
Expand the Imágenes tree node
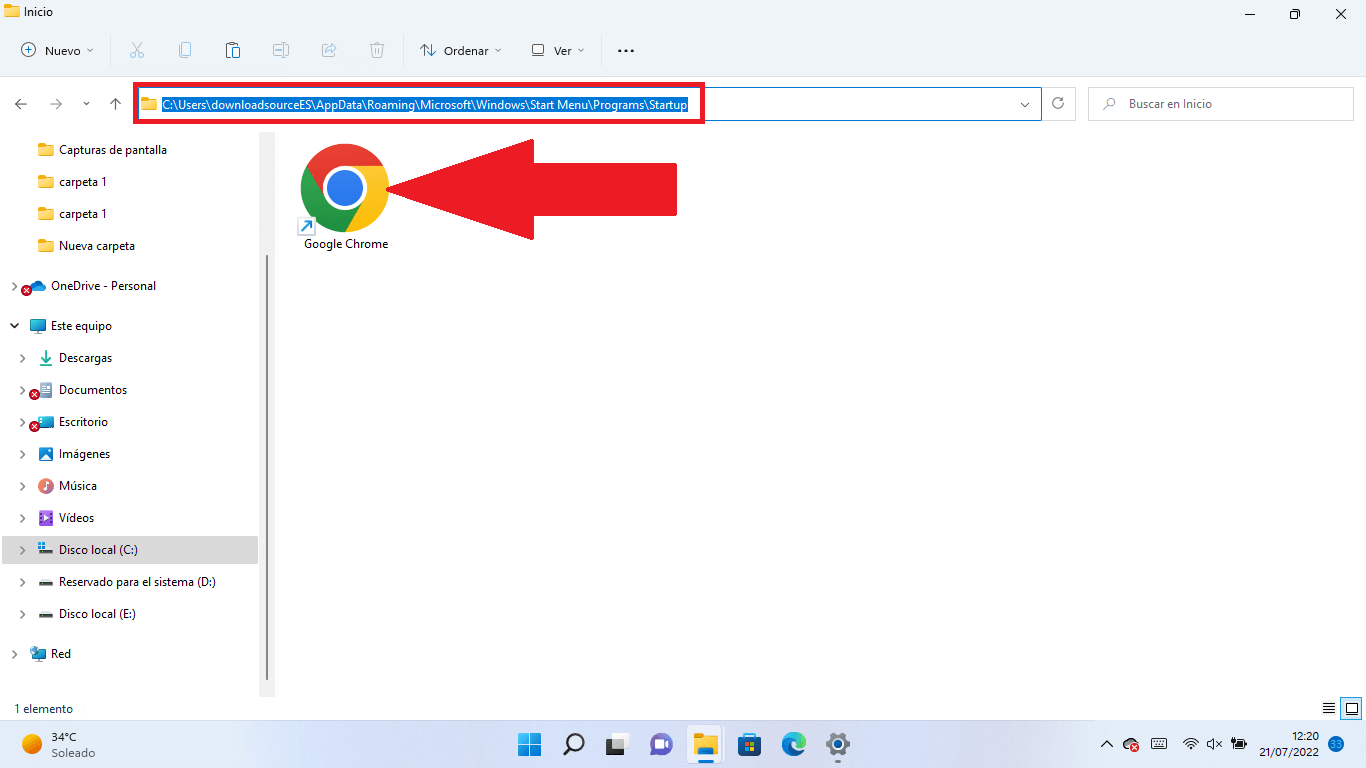pyautogui.click(x=22, y=454)
